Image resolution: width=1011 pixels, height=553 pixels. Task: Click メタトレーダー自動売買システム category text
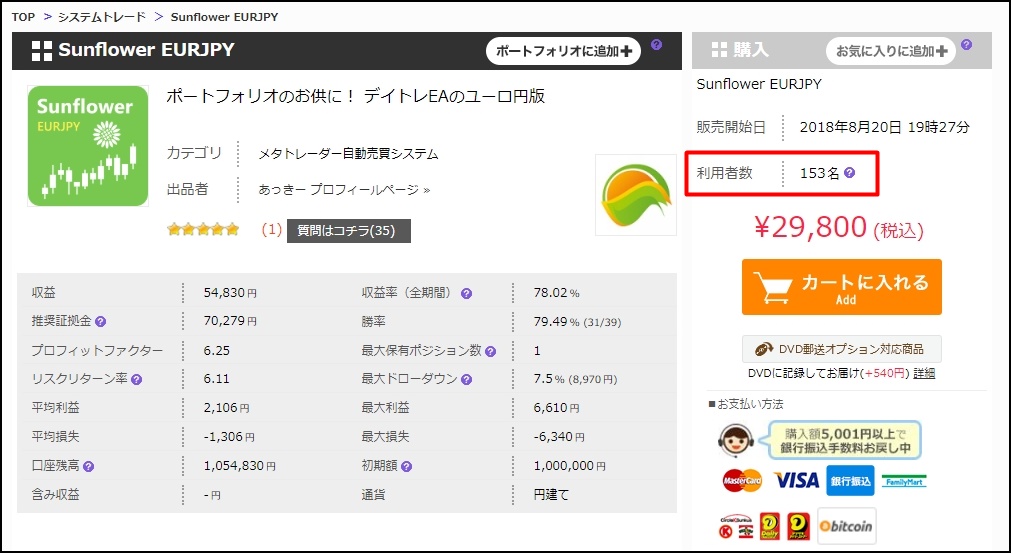click(x=348, y=154)
